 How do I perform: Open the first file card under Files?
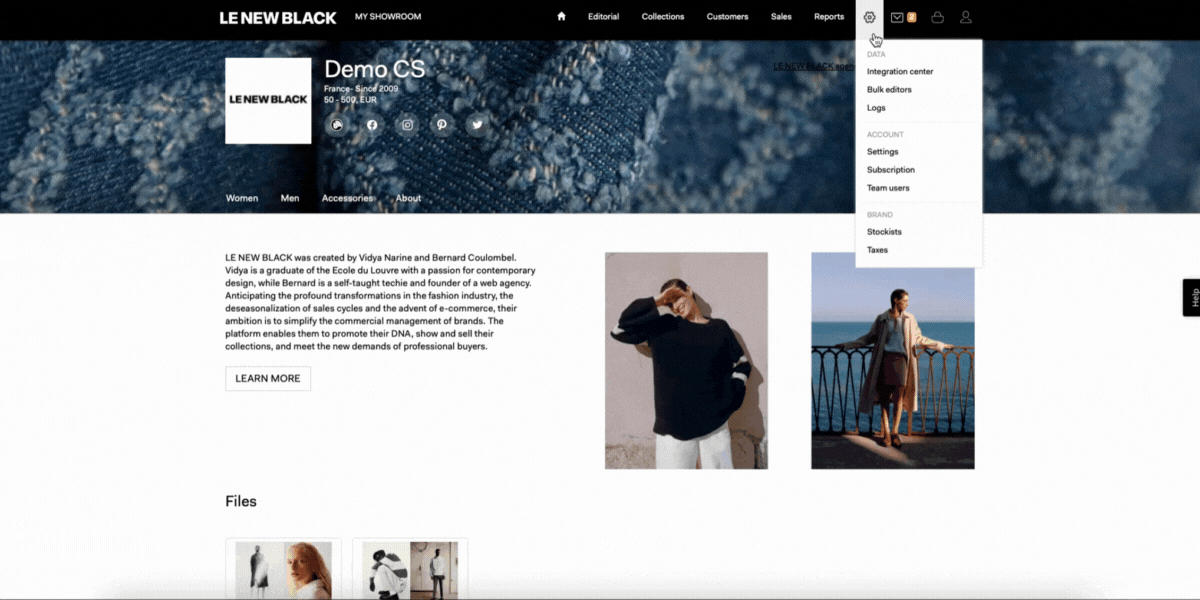click(x=283, y=569)
